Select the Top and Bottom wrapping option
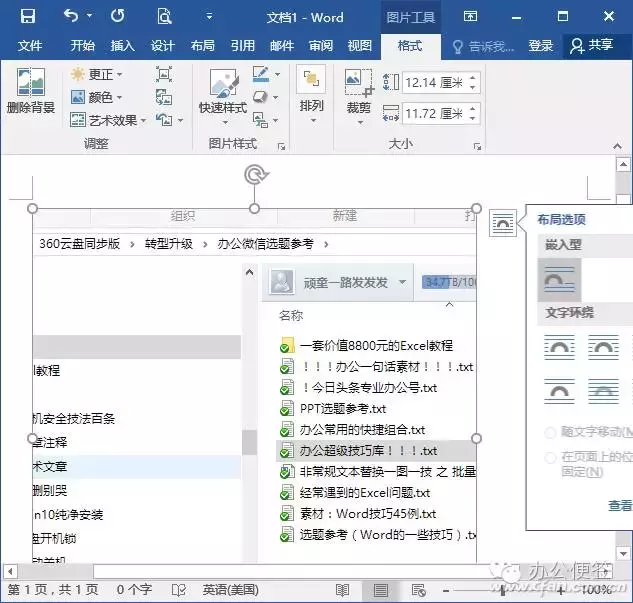Screen dimensions: 633x603 click(x=559, y=391)
